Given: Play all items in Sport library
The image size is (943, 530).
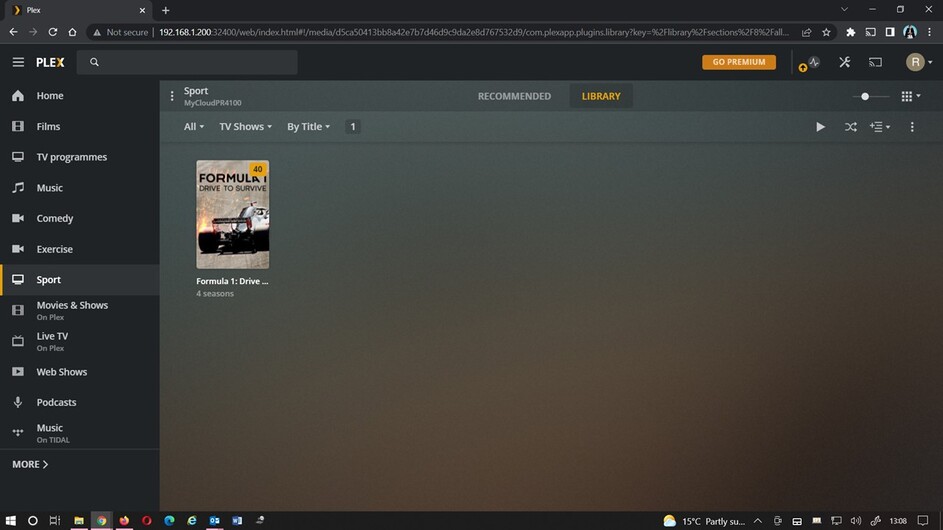Looking at the screenshot, I should tap(820, 127).
